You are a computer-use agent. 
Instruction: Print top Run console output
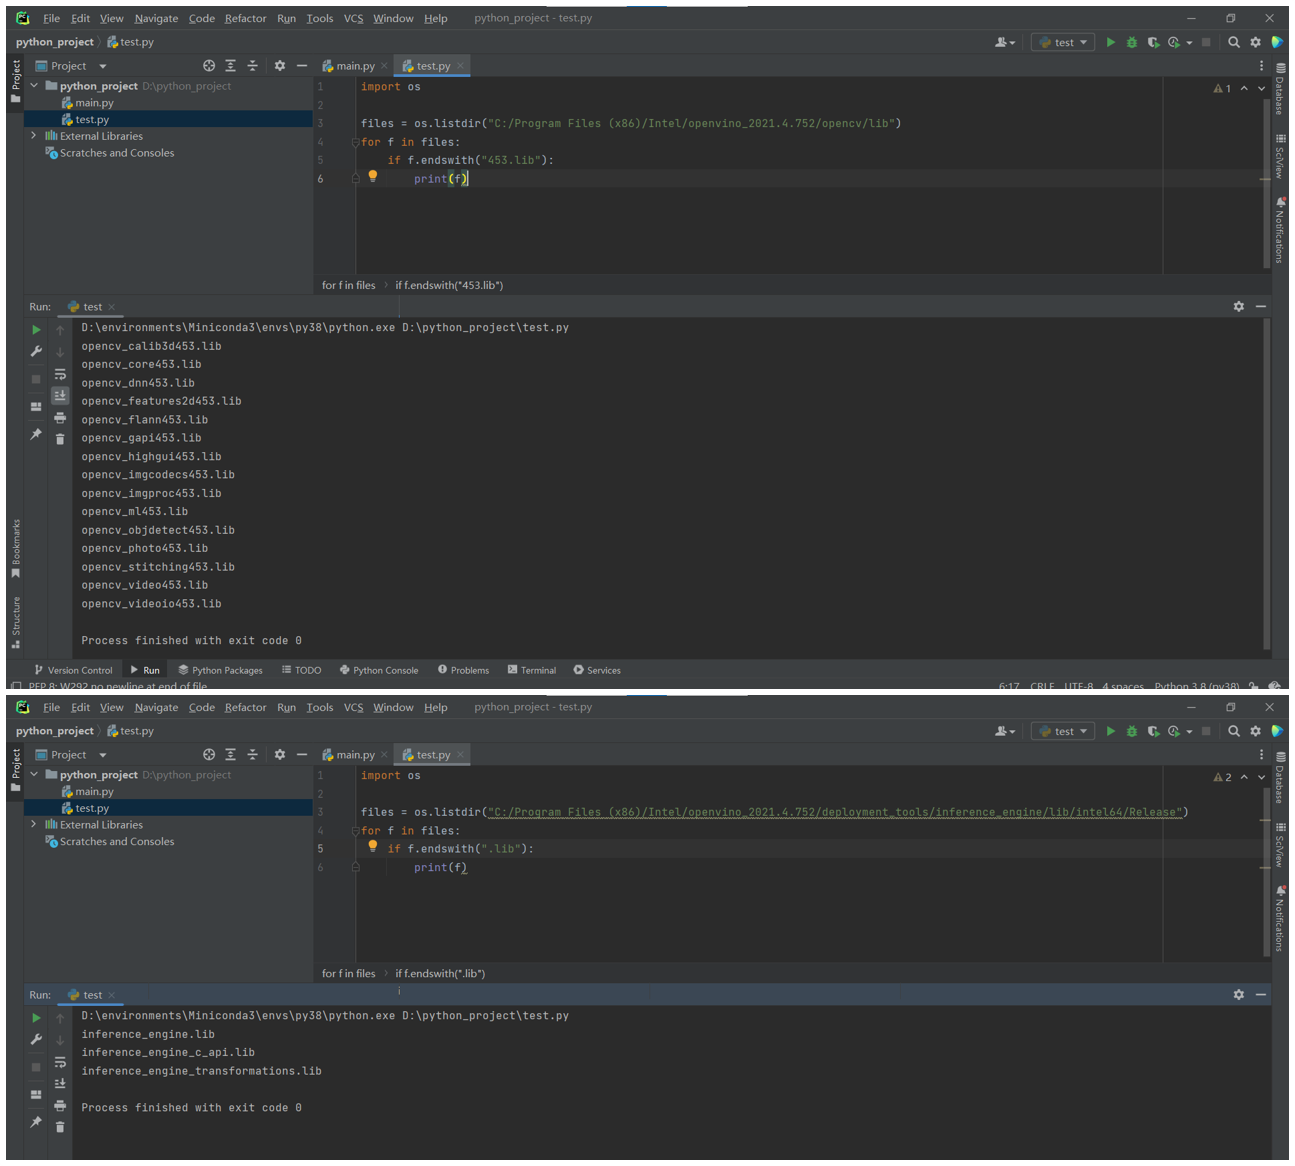tap(60, 418)
